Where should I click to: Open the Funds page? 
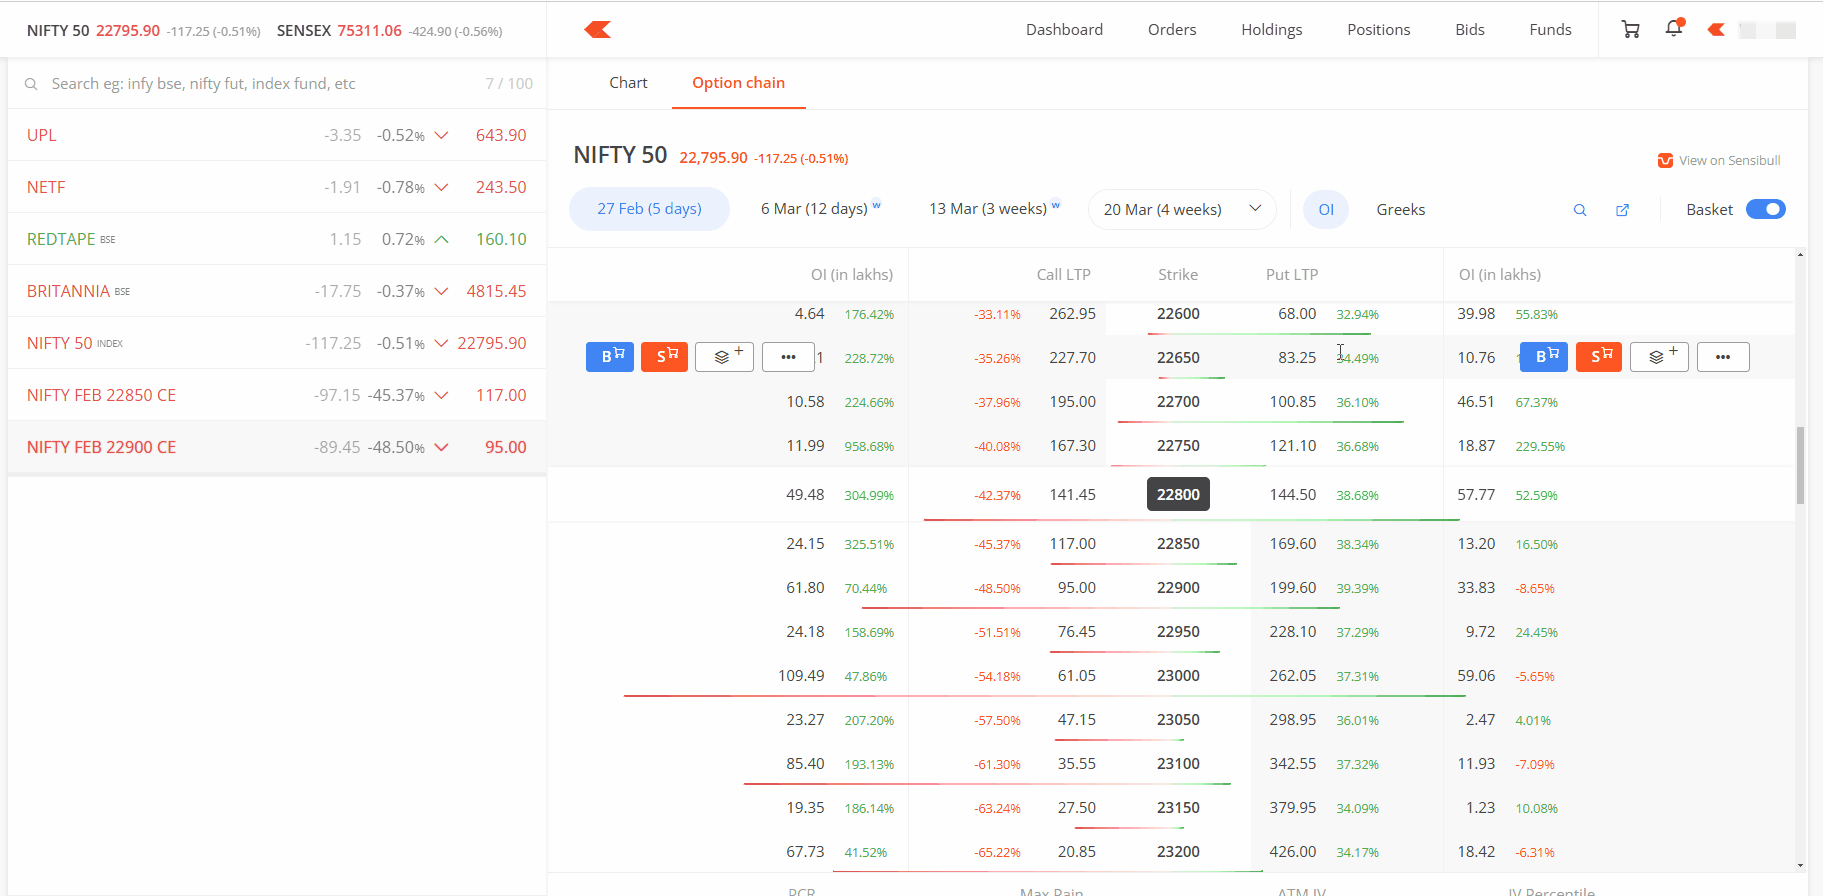[1551, 30]
